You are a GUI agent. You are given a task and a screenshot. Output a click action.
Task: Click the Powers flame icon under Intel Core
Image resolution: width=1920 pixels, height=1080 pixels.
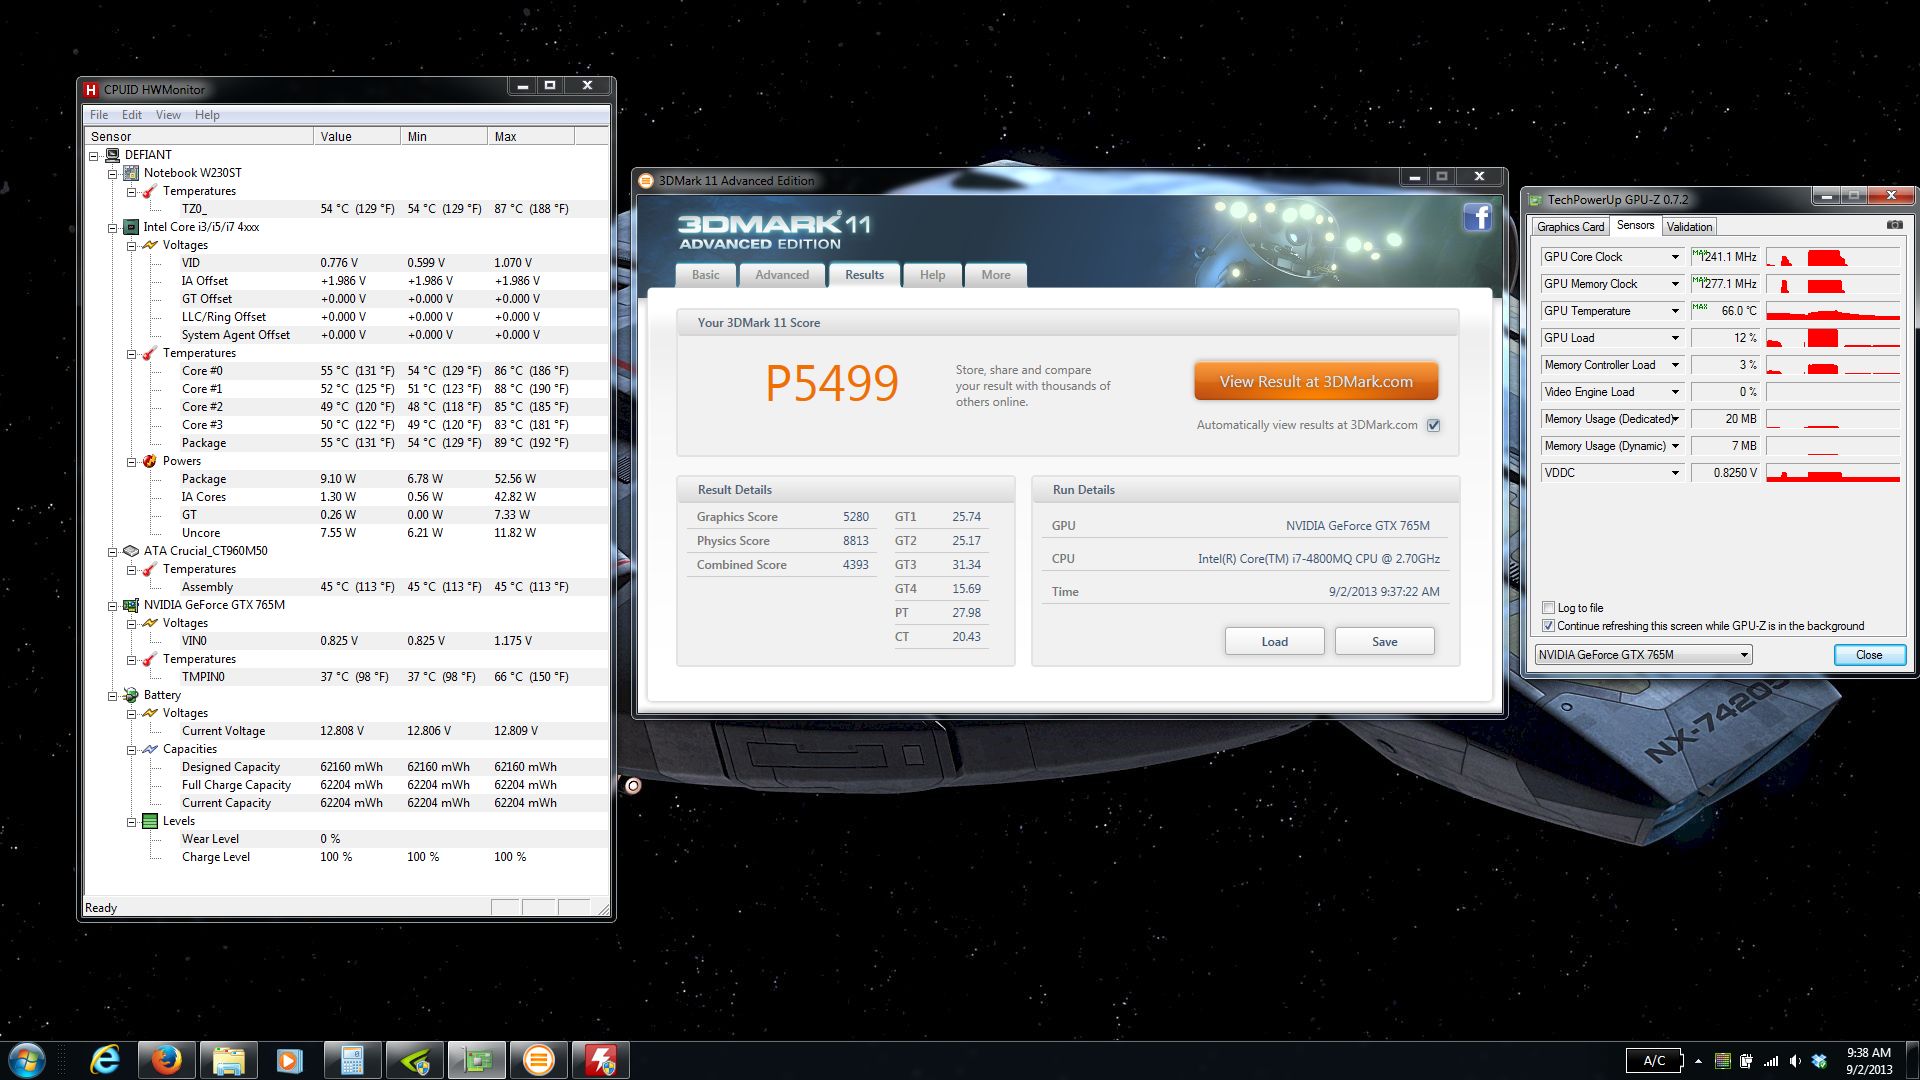tap(150, 461)
